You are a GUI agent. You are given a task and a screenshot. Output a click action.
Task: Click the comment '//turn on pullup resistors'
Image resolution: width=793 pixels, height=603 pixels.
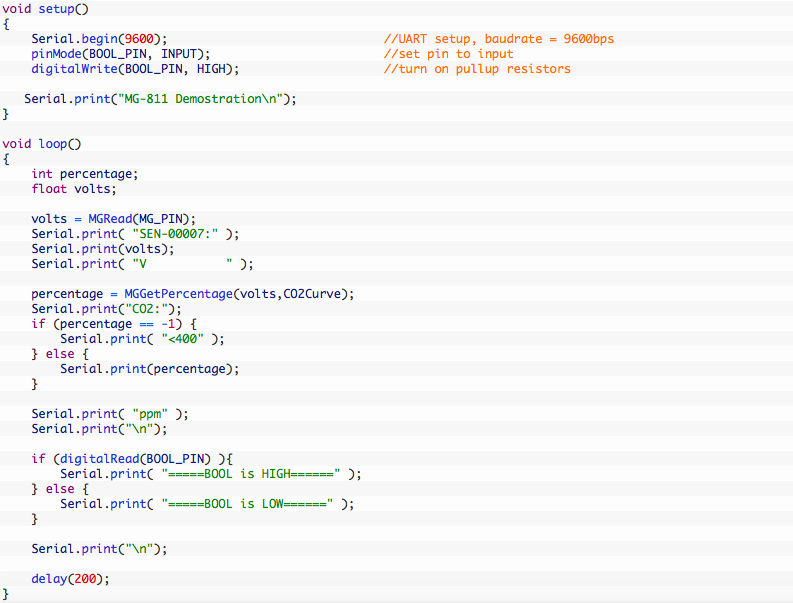pyautogui.click(x=477, y=69)
